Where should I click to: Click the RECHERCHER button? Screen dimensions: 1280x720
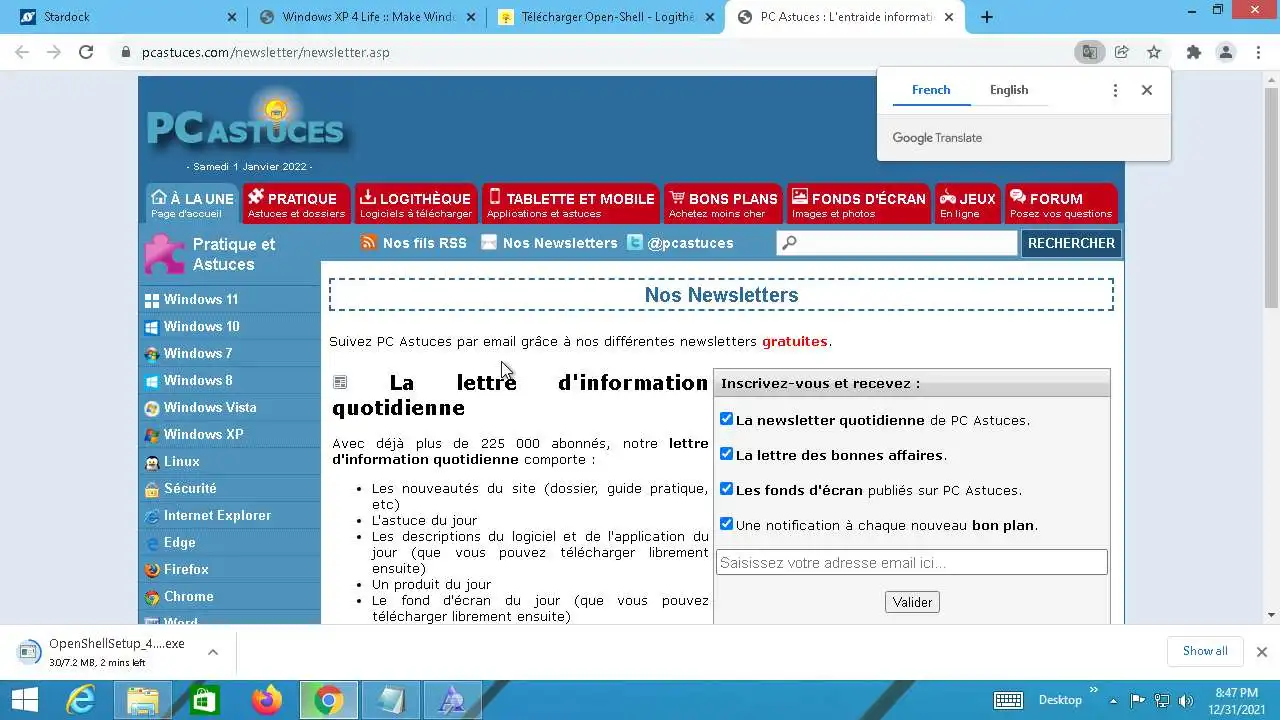1071,243
